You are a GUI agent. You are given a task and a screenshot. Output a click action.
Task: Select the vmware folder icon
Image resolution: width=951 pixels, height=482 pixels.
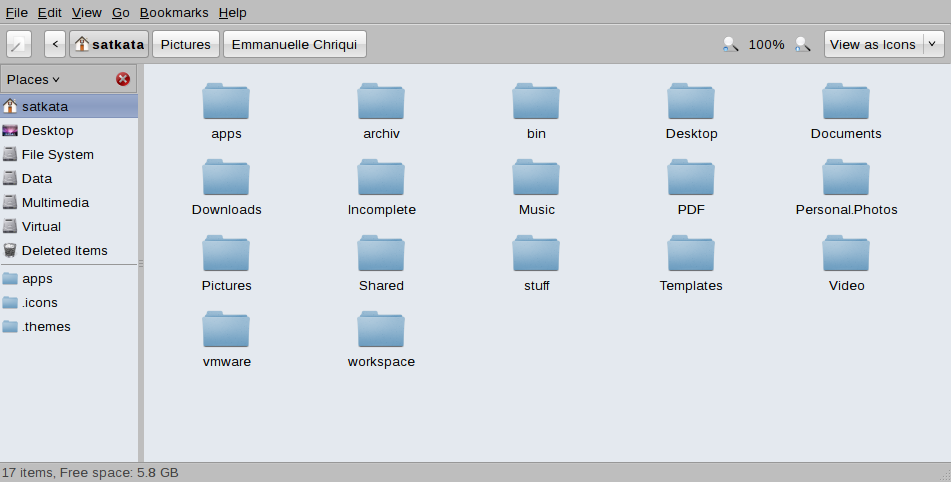(226, 329)
